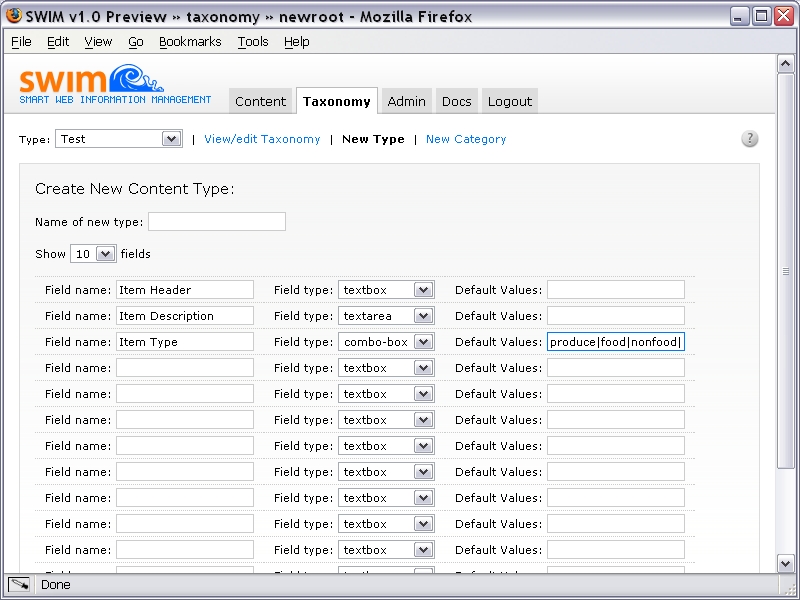Open the New Category link
Image resolution: width=800 pixels, height=600 pixels.
466,139
